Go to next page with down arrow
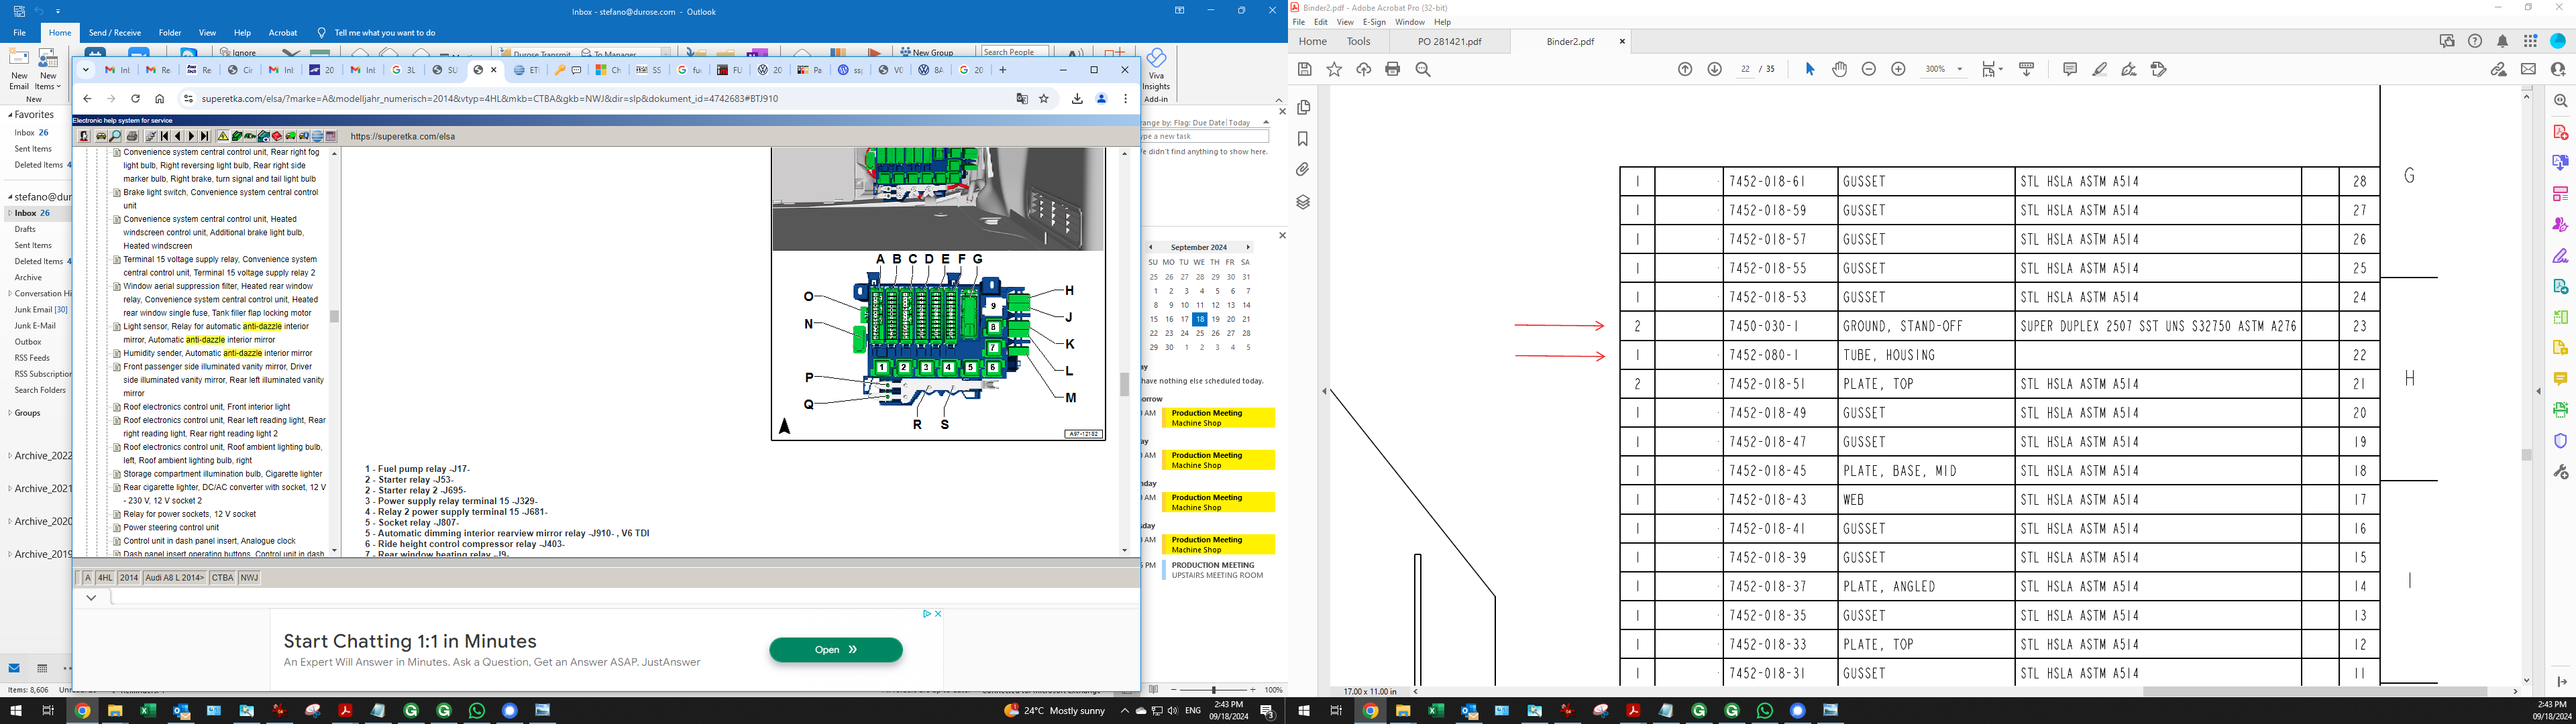The width and height of the screenshot is (2576, 724). [1714, 69]
